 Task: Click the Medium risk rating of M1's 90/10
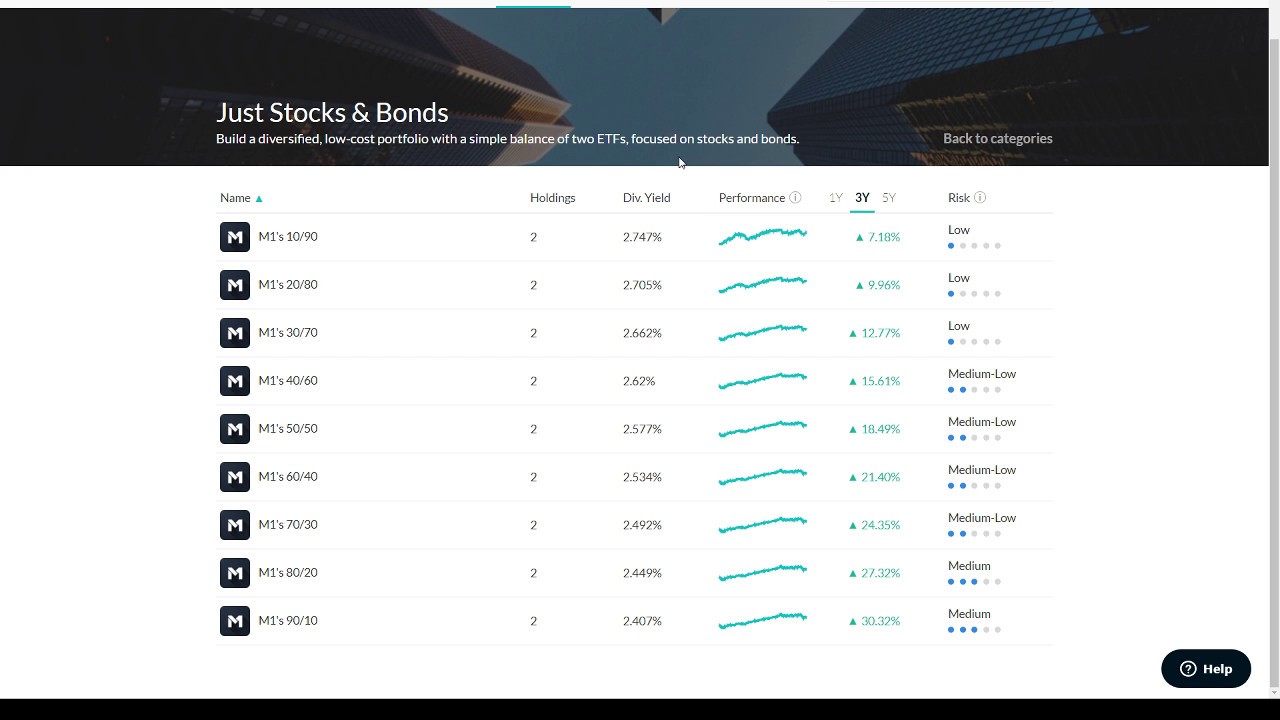point(969,614)
